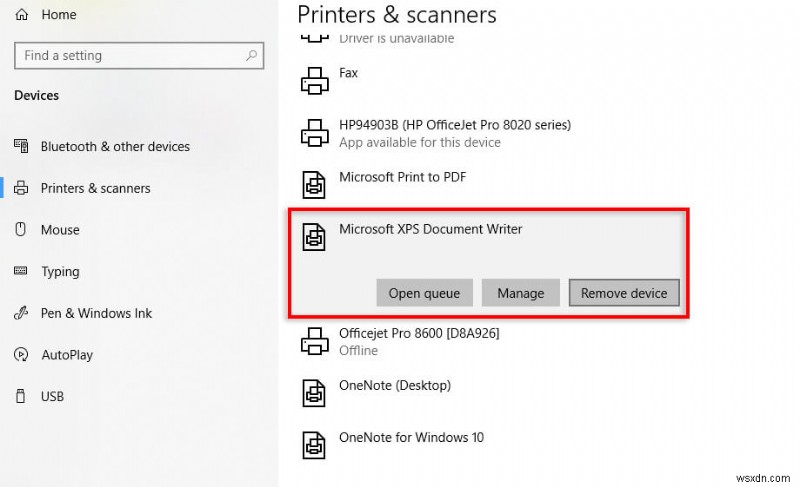Click the Remove device button
This screenshot has width=800, height=487.
[x=624, y=293]
